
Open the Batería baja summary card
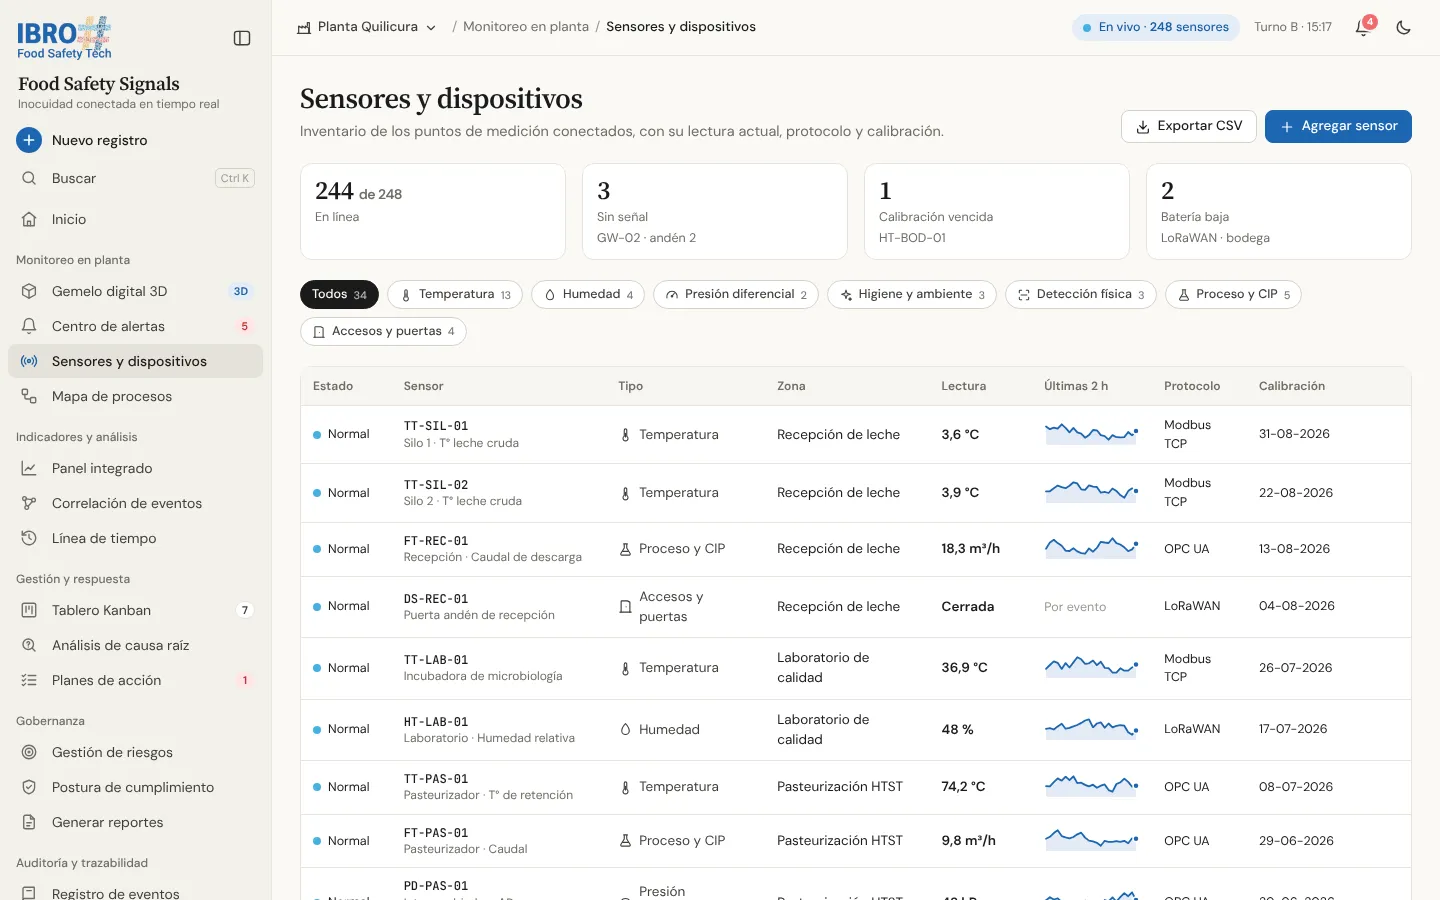pos(1279,212)
